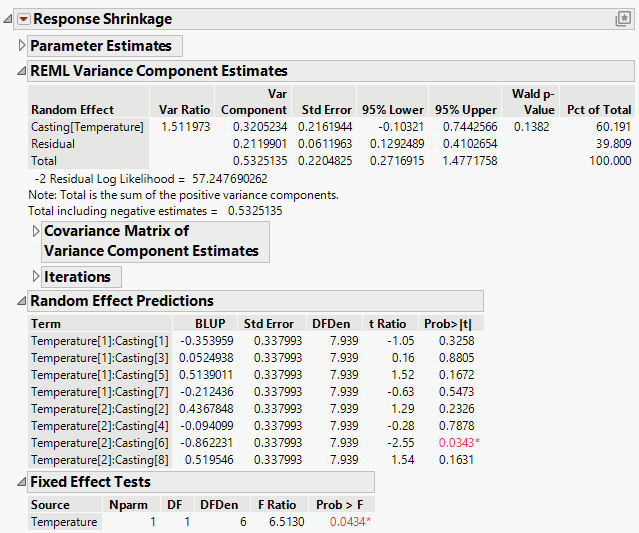Click the icon at the right of the Response Shrinkage title bar
Viewport: 639px width, 533px height.
point(622,19)
